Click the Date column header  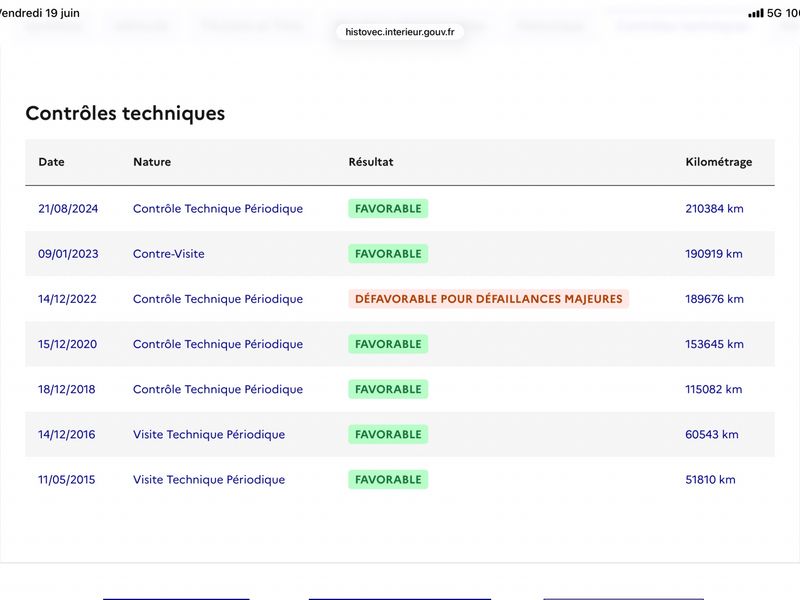pyautogui.click(x=52, y=162)
